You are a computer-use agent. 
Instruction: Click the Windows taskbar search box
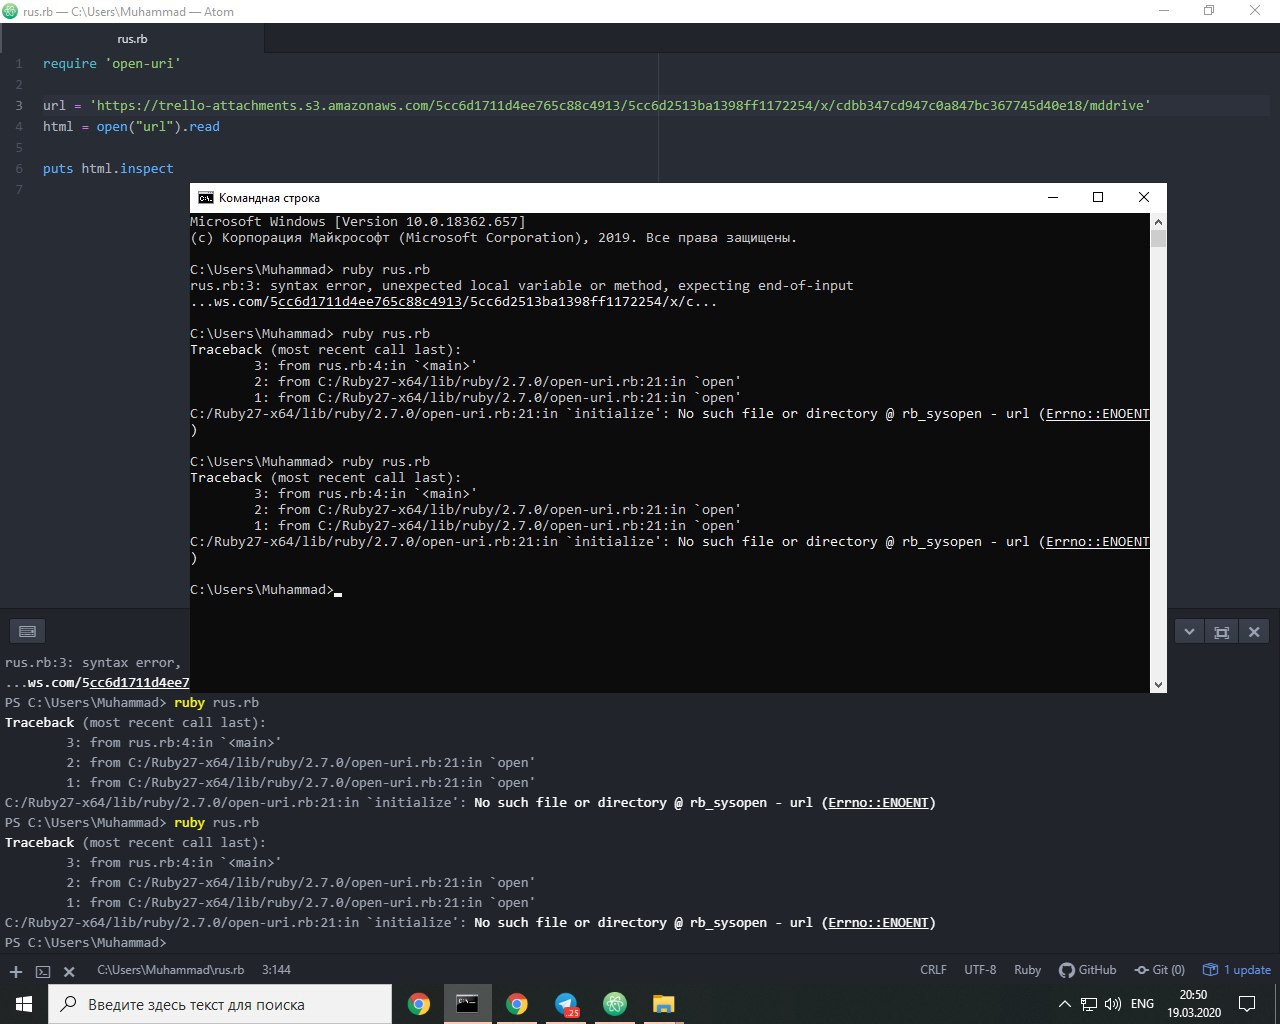point(220,1004)
